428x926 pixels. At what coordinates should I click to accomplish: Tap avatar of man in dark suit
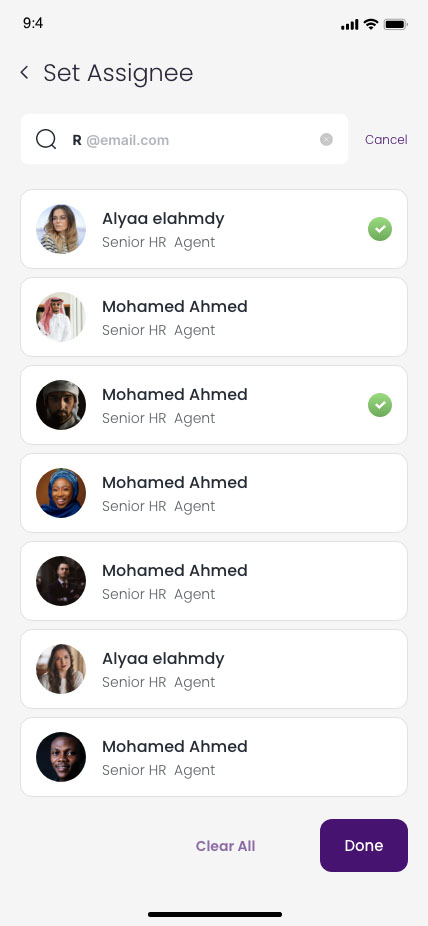[61, 581]
